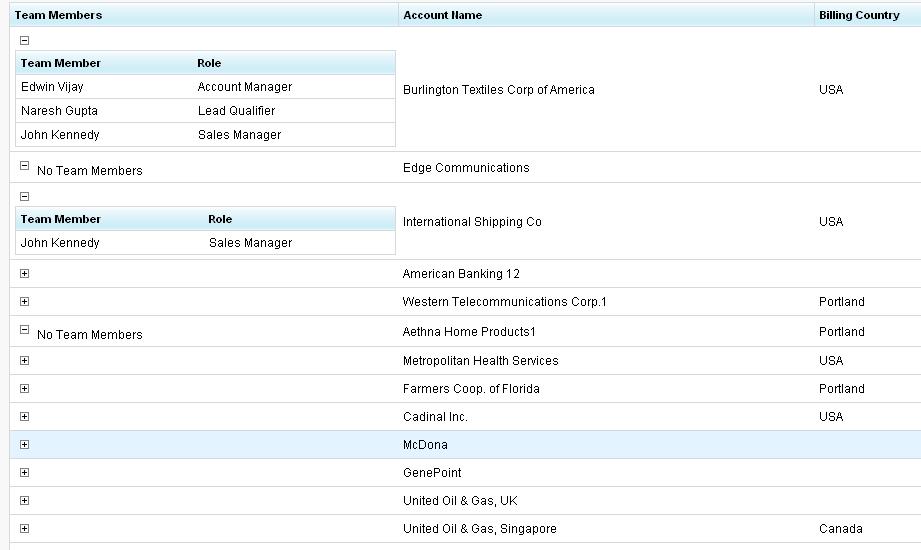Collapse team members for International Shipping Co
This screenshot has height=550, width=921.
[24, 196]
